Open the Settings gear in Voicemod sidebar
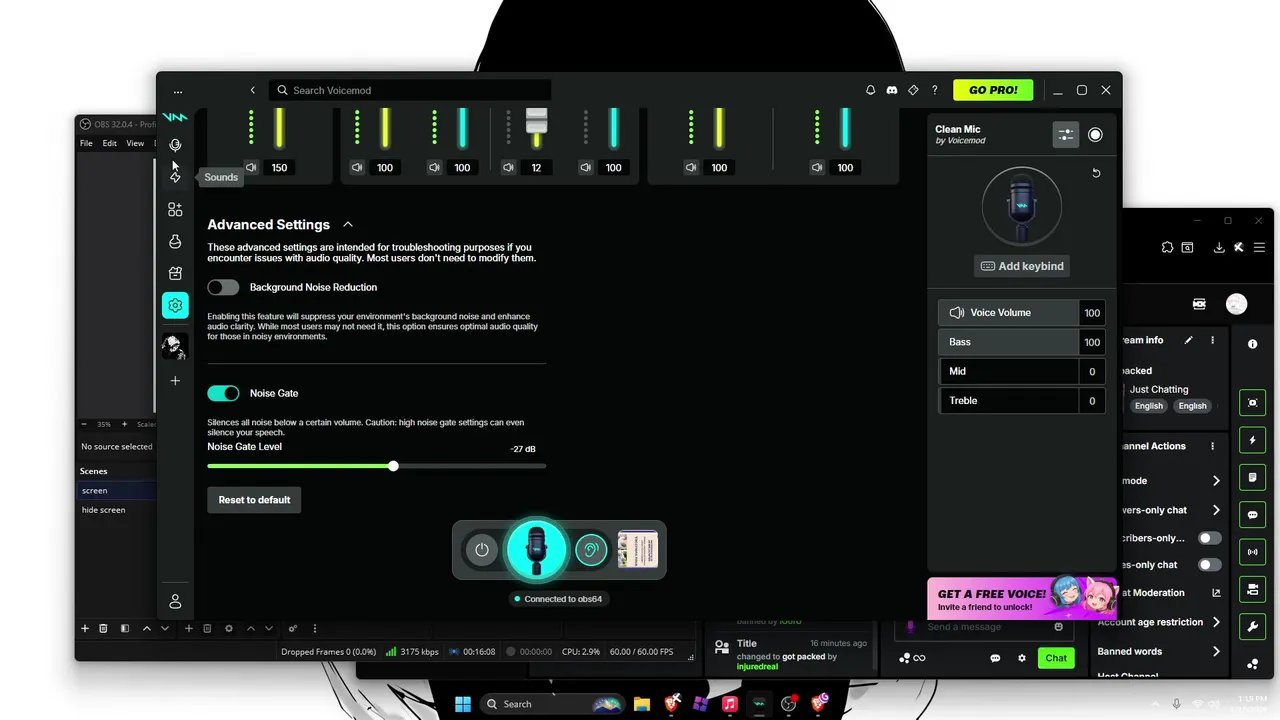Screen dimensions: 1280x720 click(x=175, y=305)
